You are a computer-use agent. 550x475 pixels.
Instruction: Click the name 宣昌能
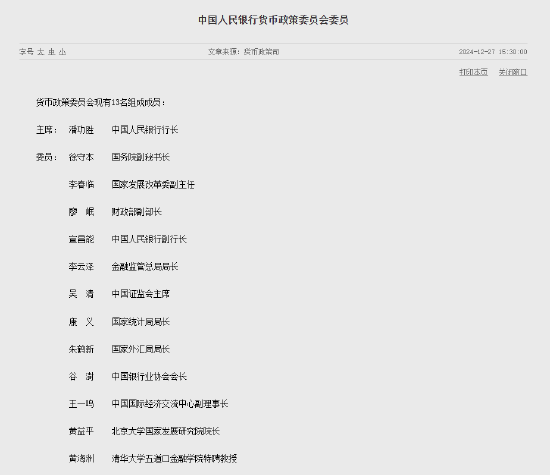pyautogui.click(x=81, y=239)
